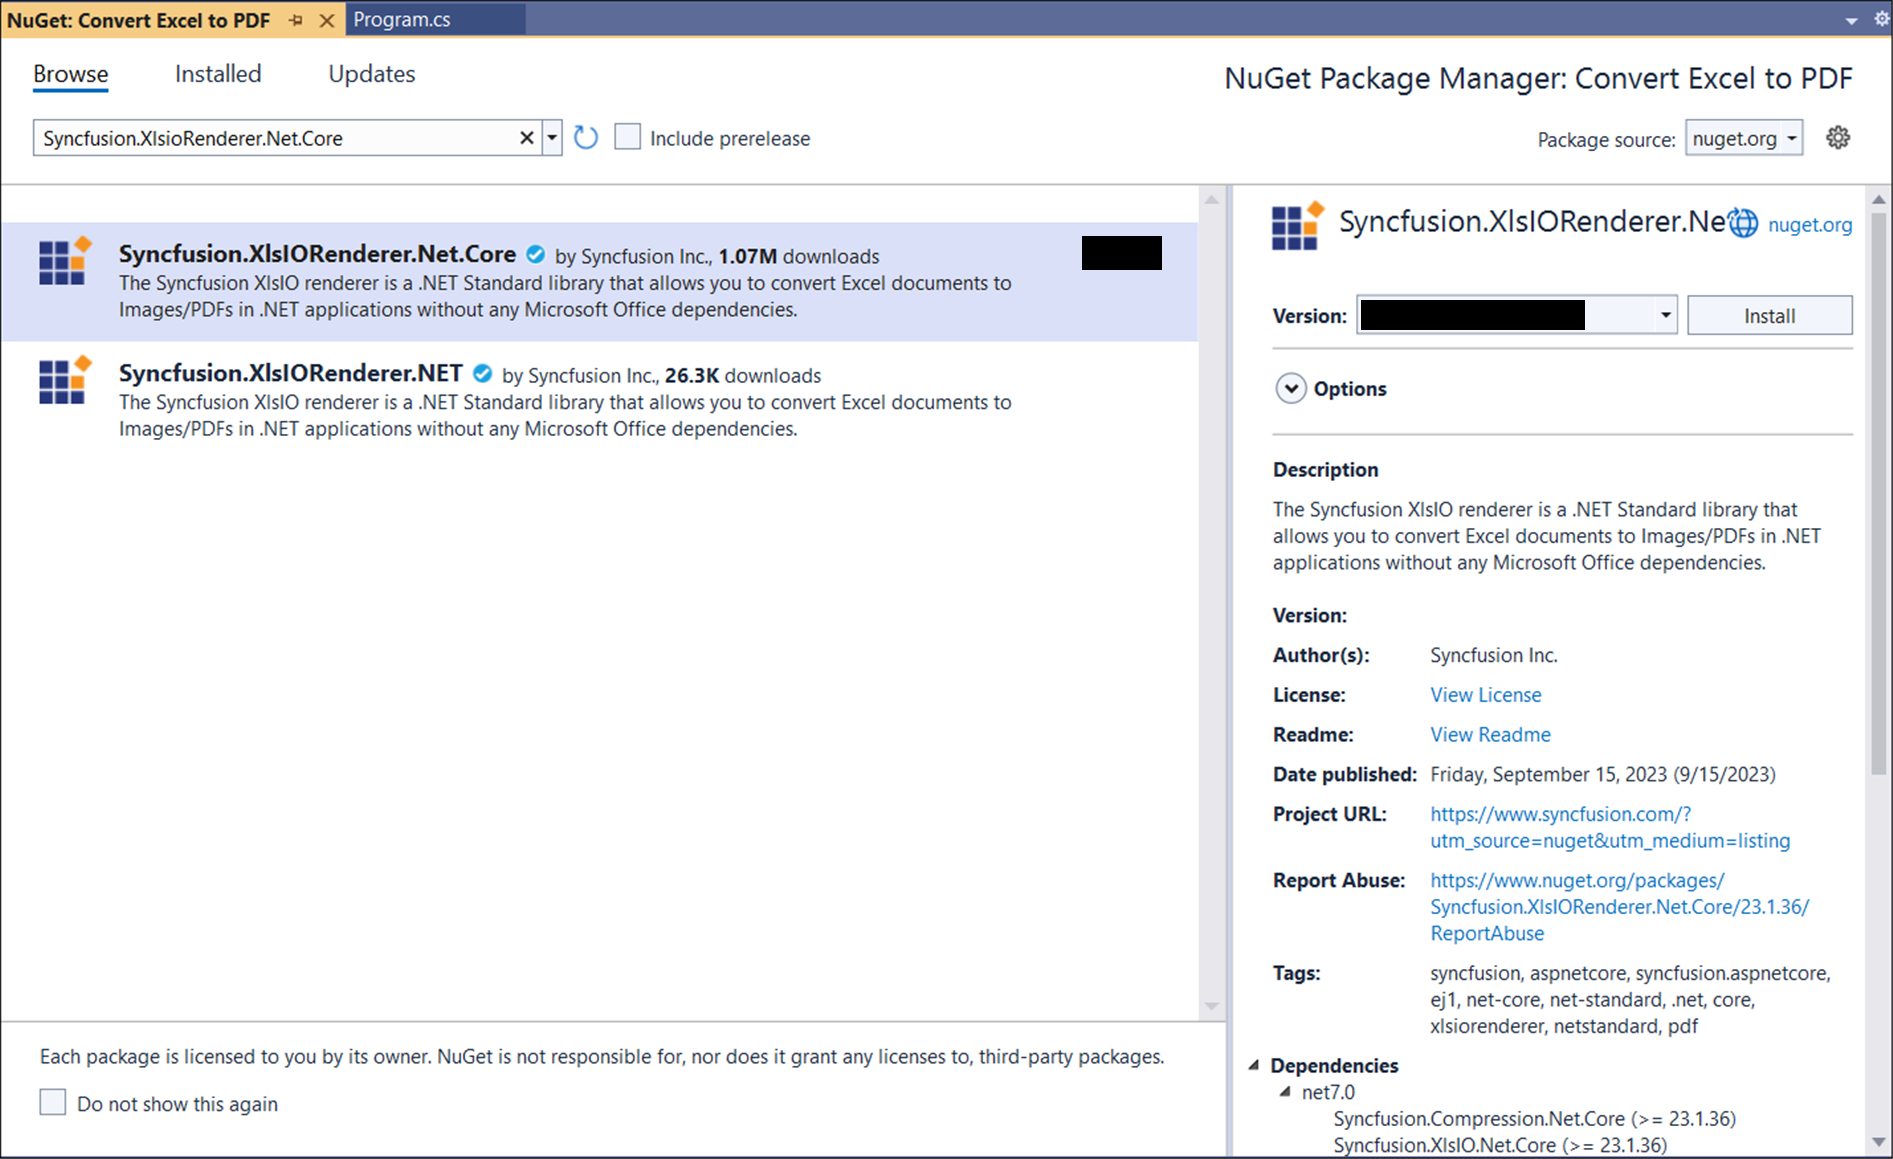Switch to the Browse tab
1893x1159 pixels.
(x=70, y=74)
